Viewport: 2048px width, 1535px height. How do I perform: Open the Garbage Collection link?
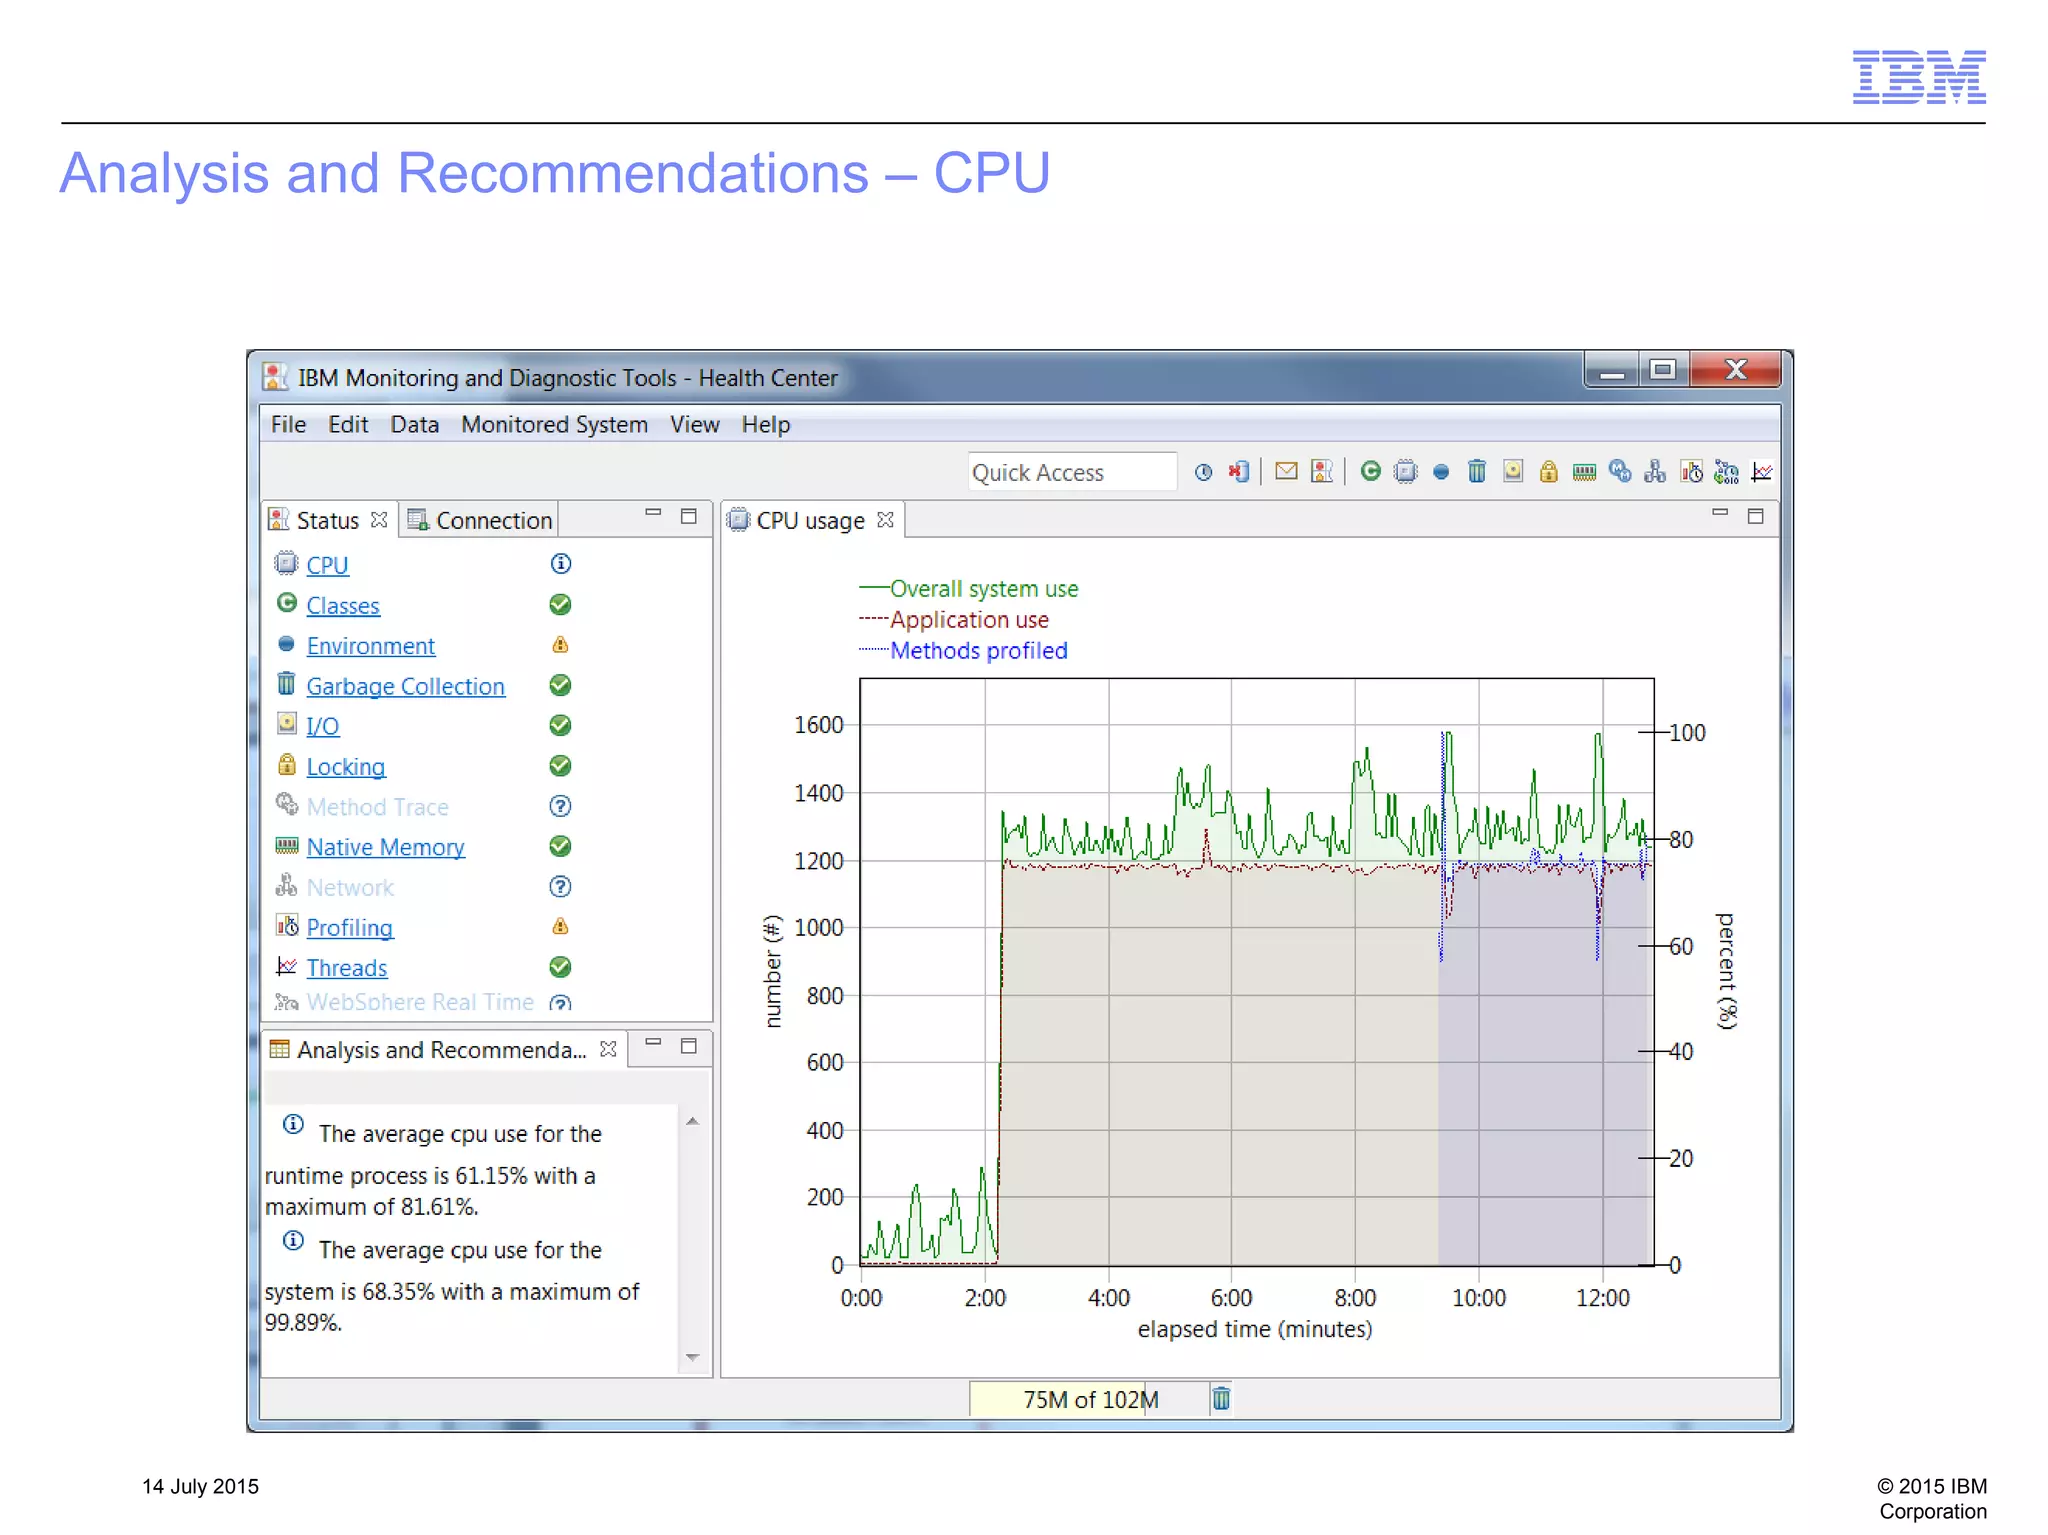tap(406, 687)
